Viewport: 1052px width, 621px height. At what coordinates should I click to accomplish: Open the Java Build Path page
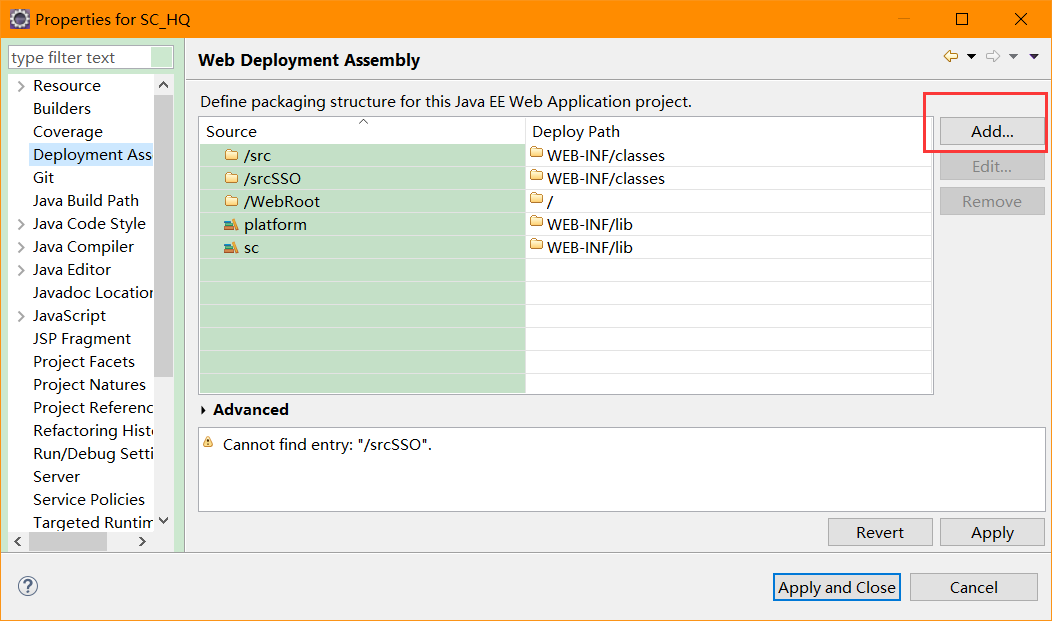(x=86, y=201)
